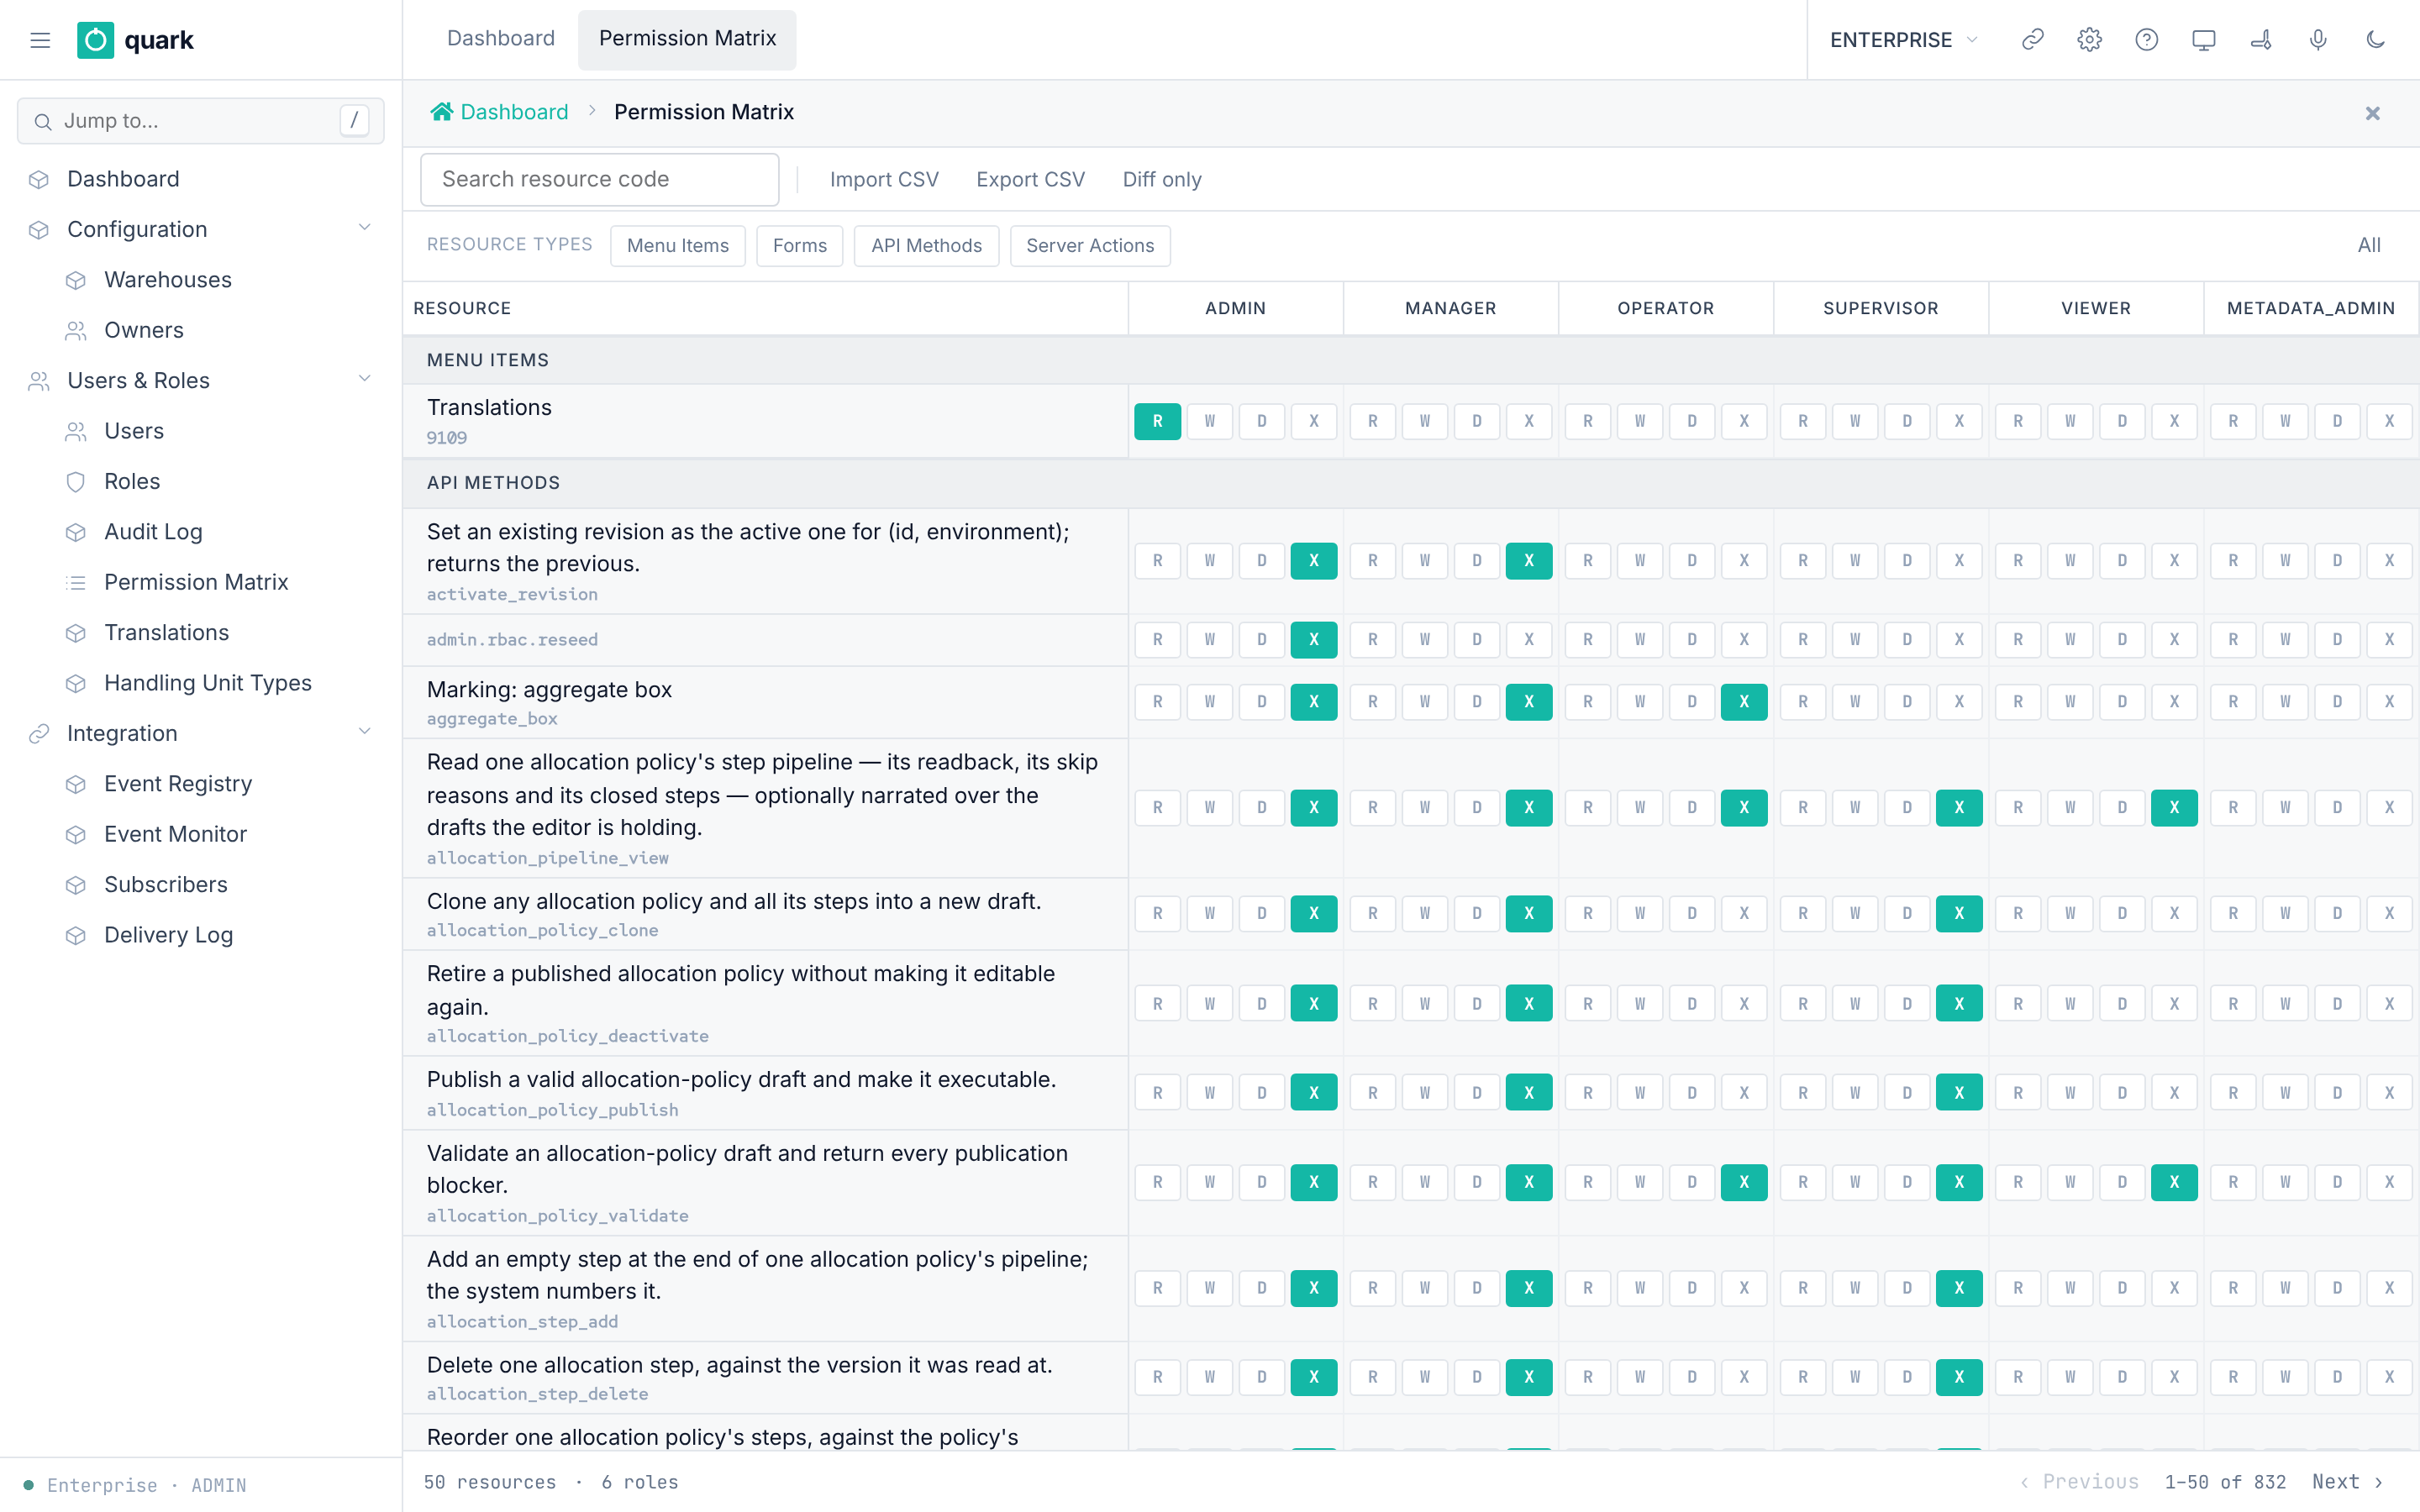This screenshot has width=2420, height=1512.
Task: Click the monitor display icon
Action: point(2203,40)
